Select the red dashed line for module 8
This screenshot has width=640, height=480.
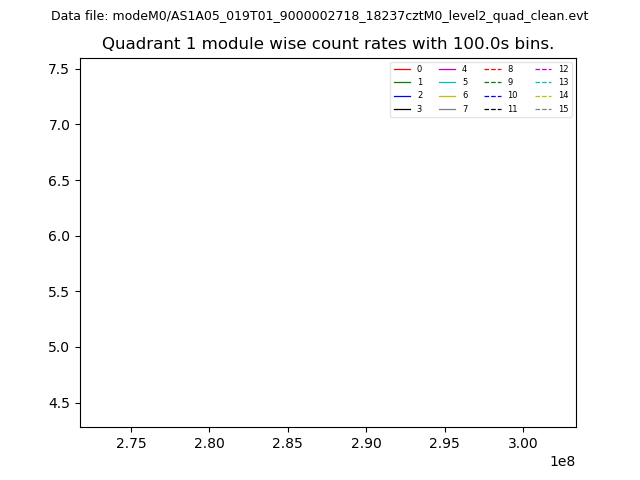[492, 69]
